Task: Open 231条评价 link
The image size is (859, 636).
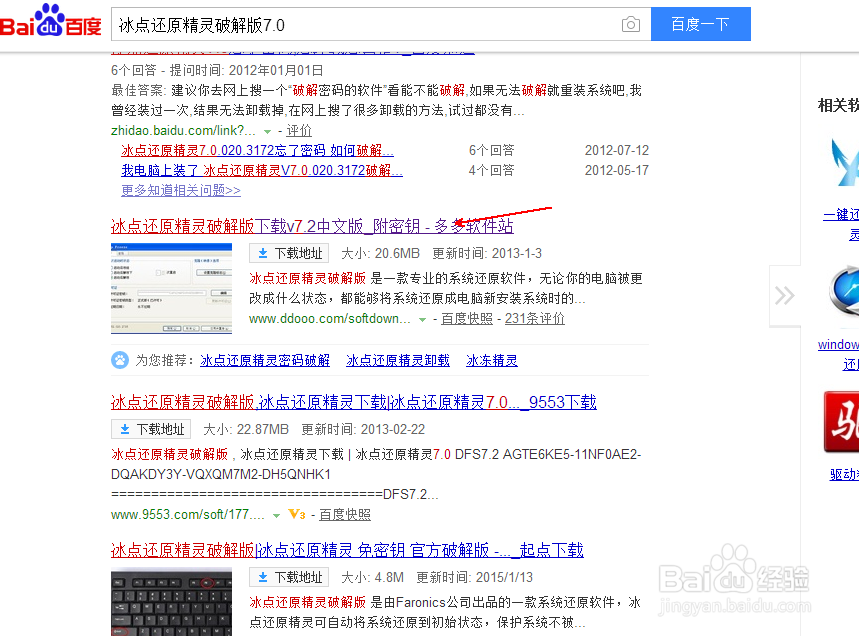Action: pyautogui.click(x=535, y=318)
